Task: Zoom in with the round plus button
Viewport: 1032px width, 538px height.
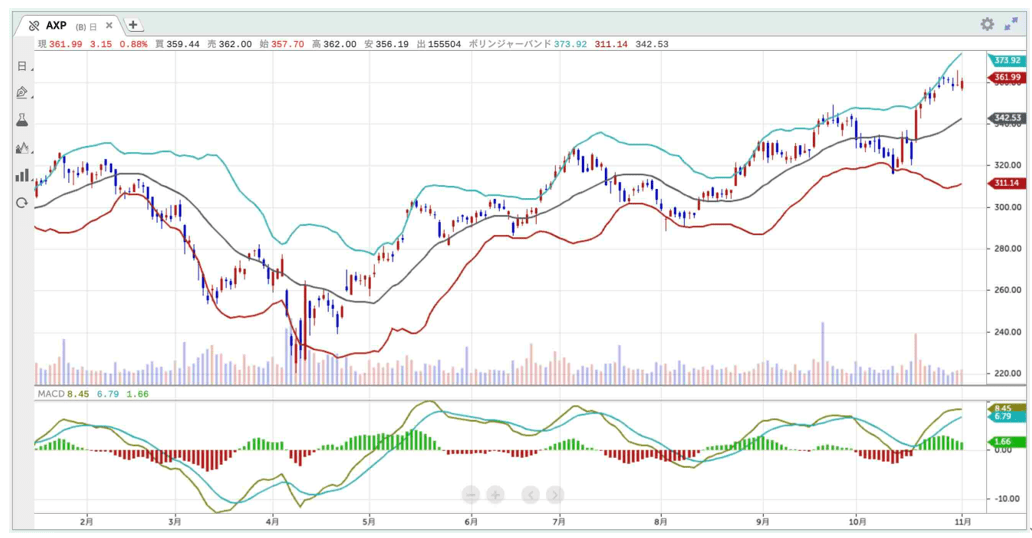Action: click(x=495, y=495)
